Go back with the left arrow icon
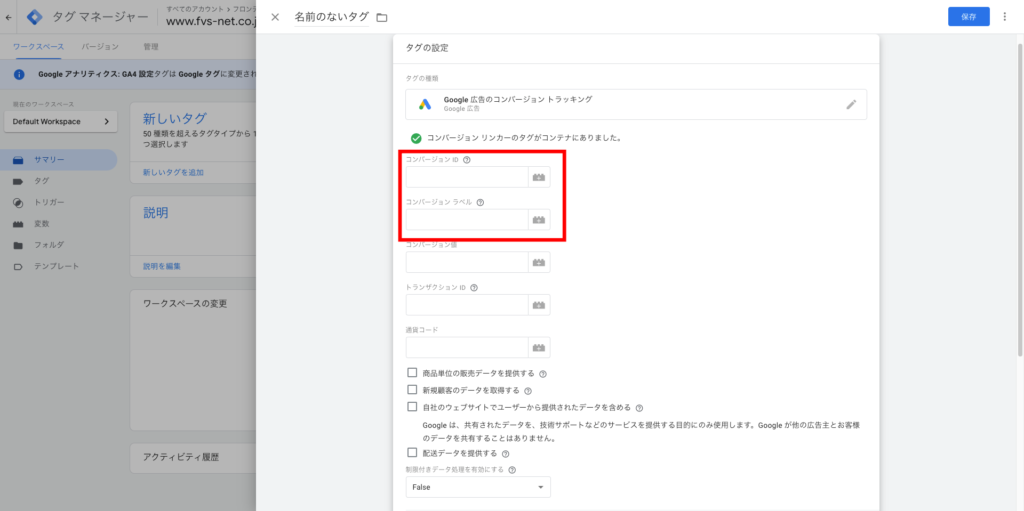The image size is (1024, 511). pos(8,18)
